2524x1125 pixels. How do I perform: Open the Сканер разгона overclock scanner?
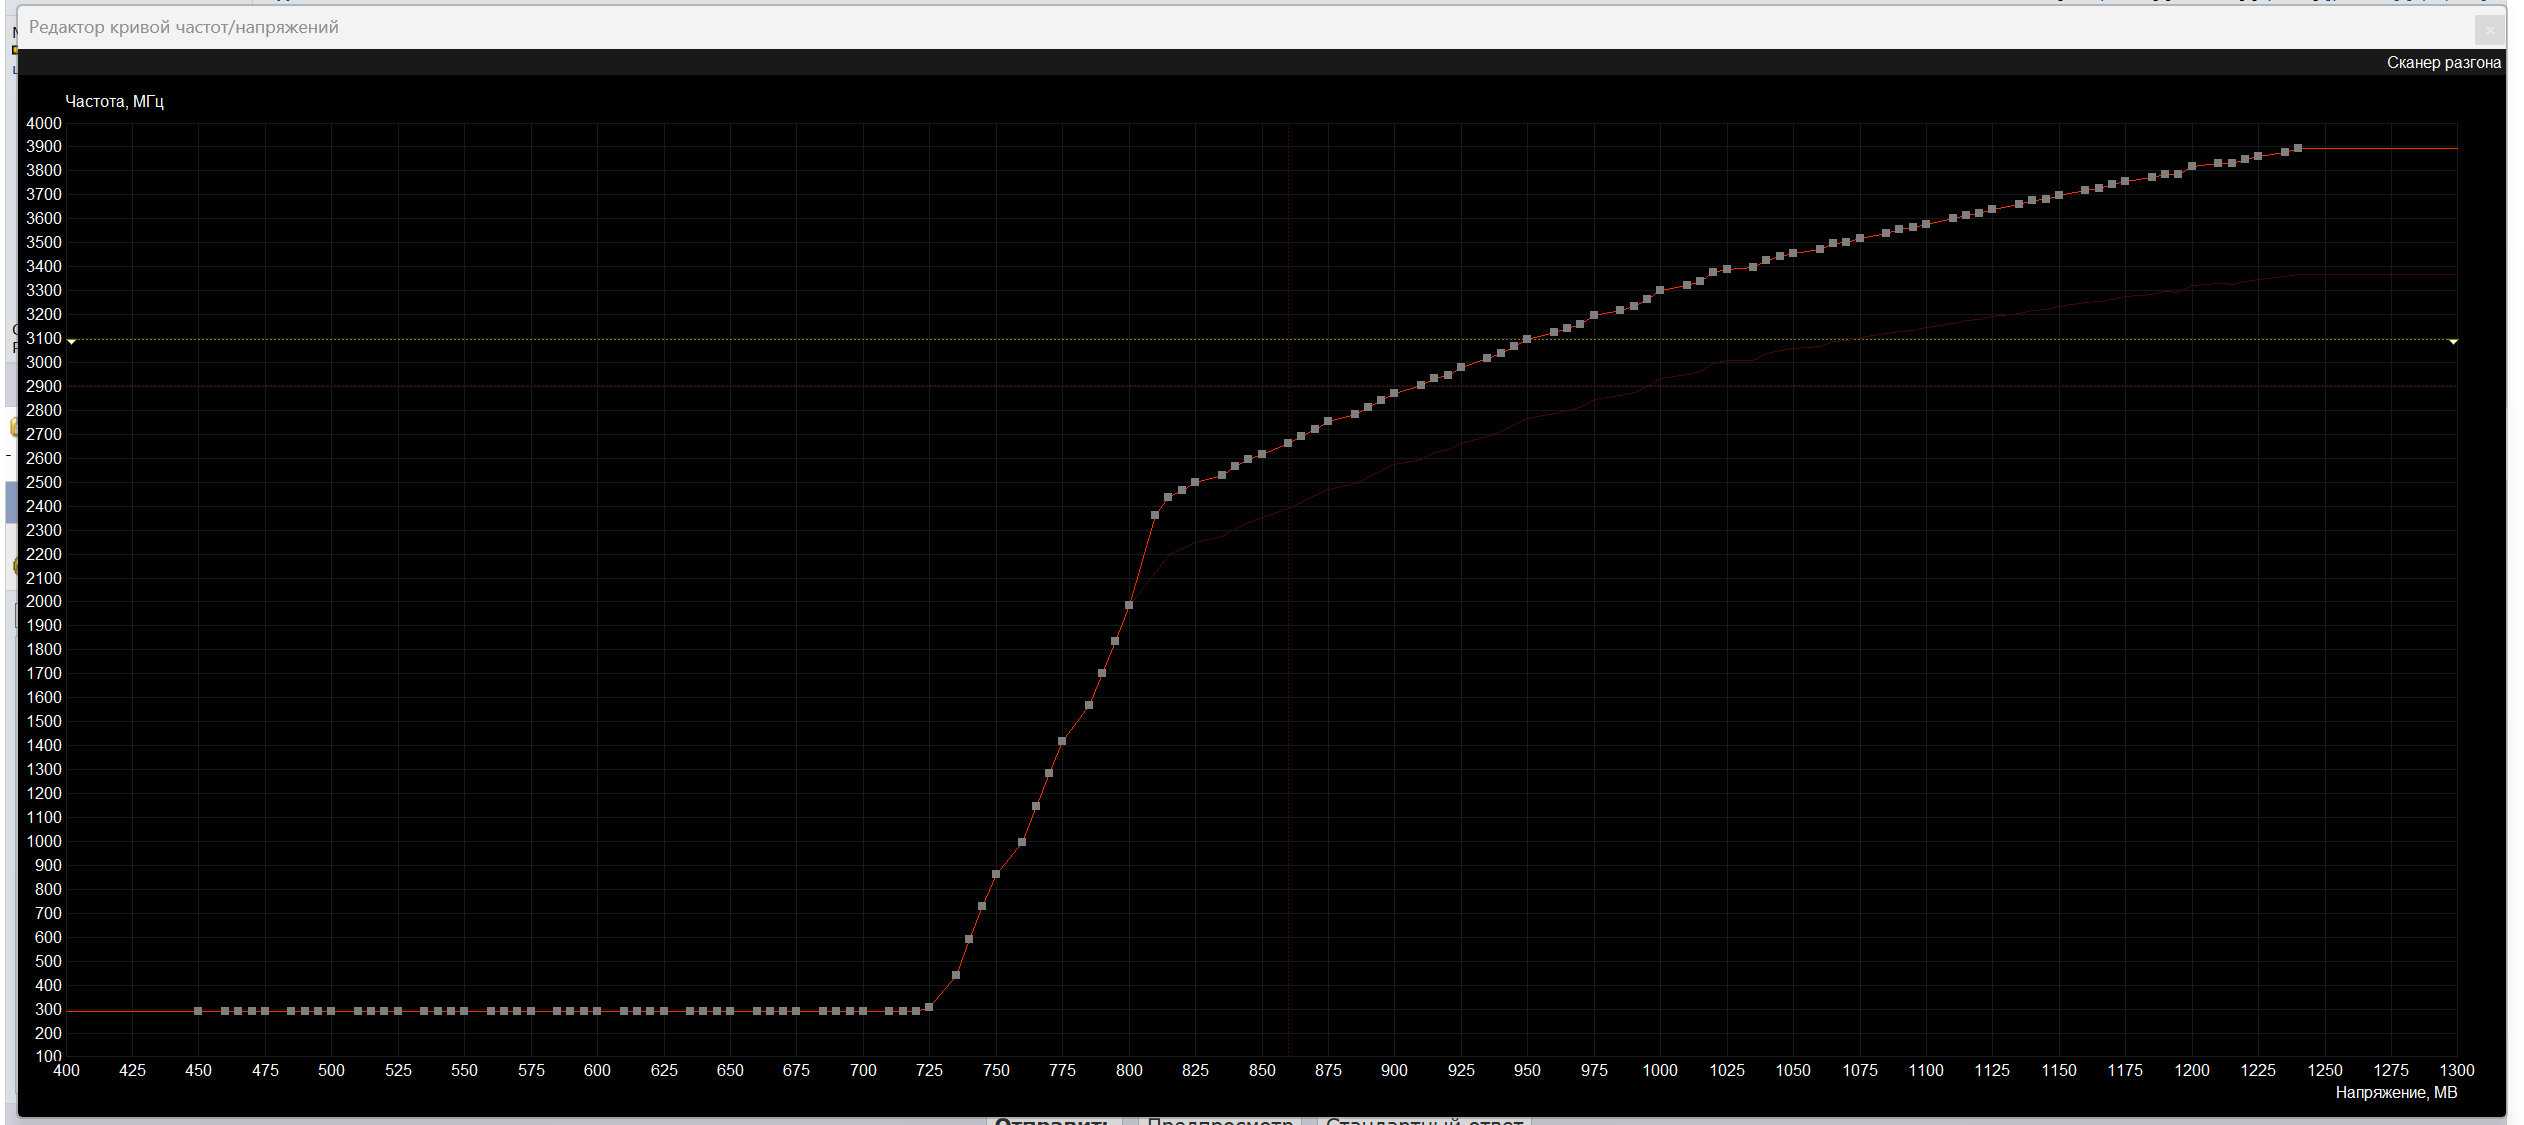pos(2443,63)
